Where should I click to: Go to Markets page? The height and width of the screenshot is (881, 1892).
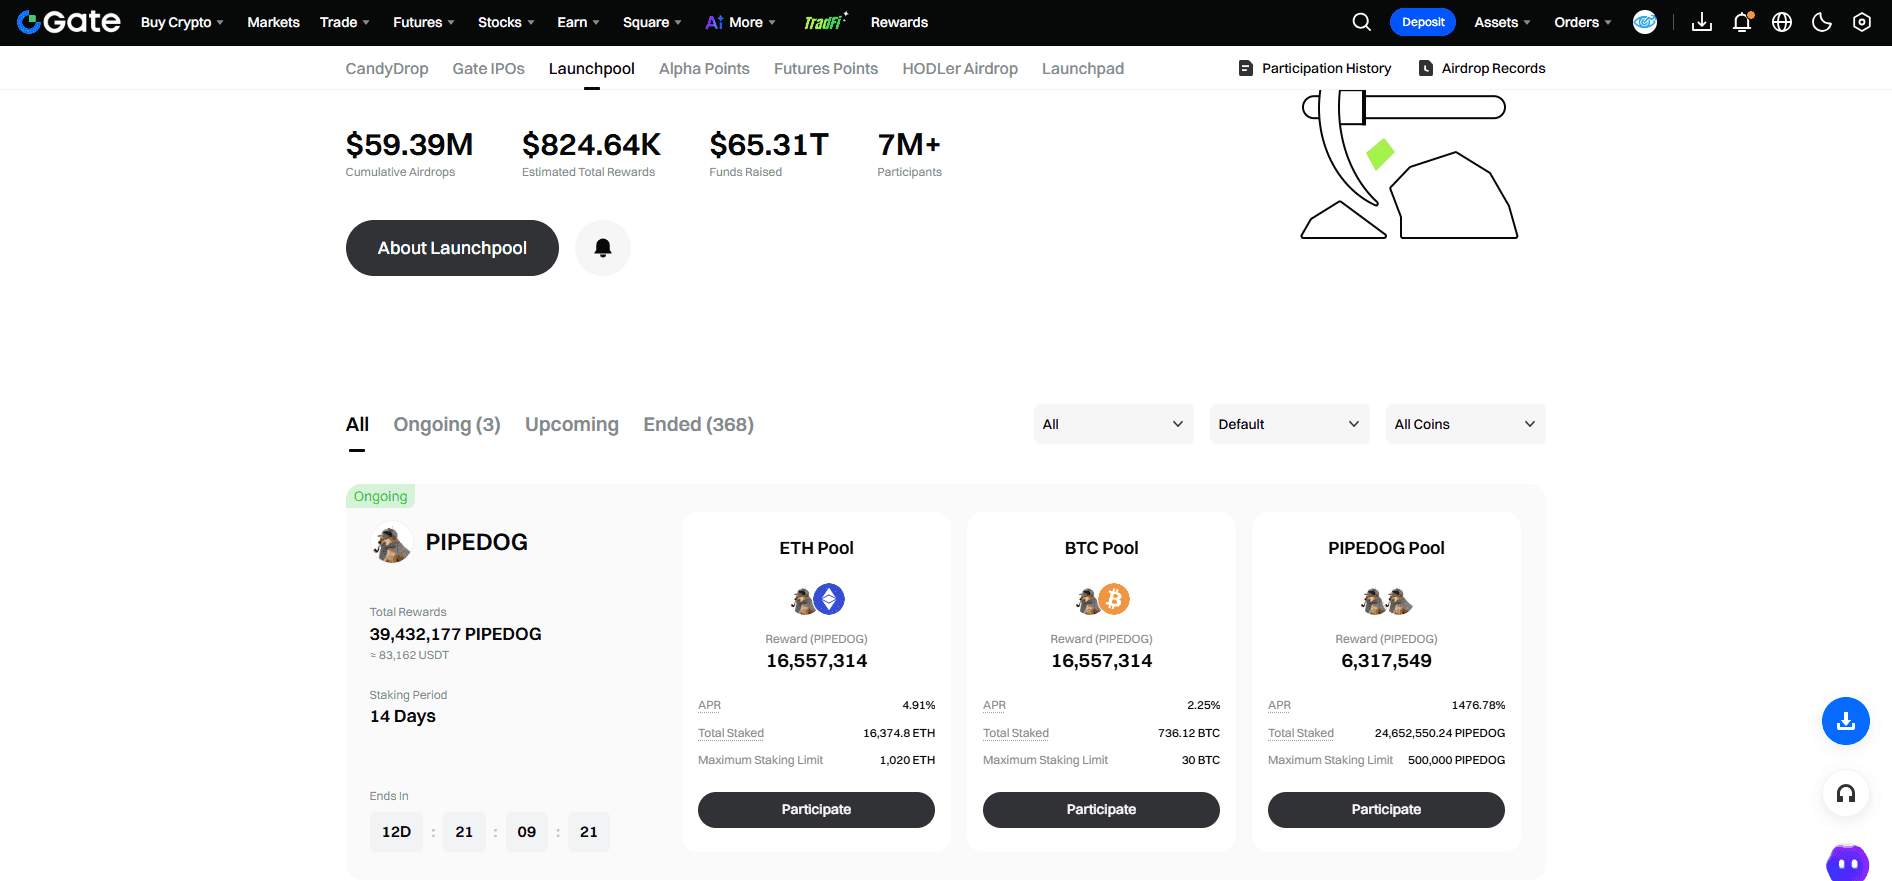[x=273, y=22]
